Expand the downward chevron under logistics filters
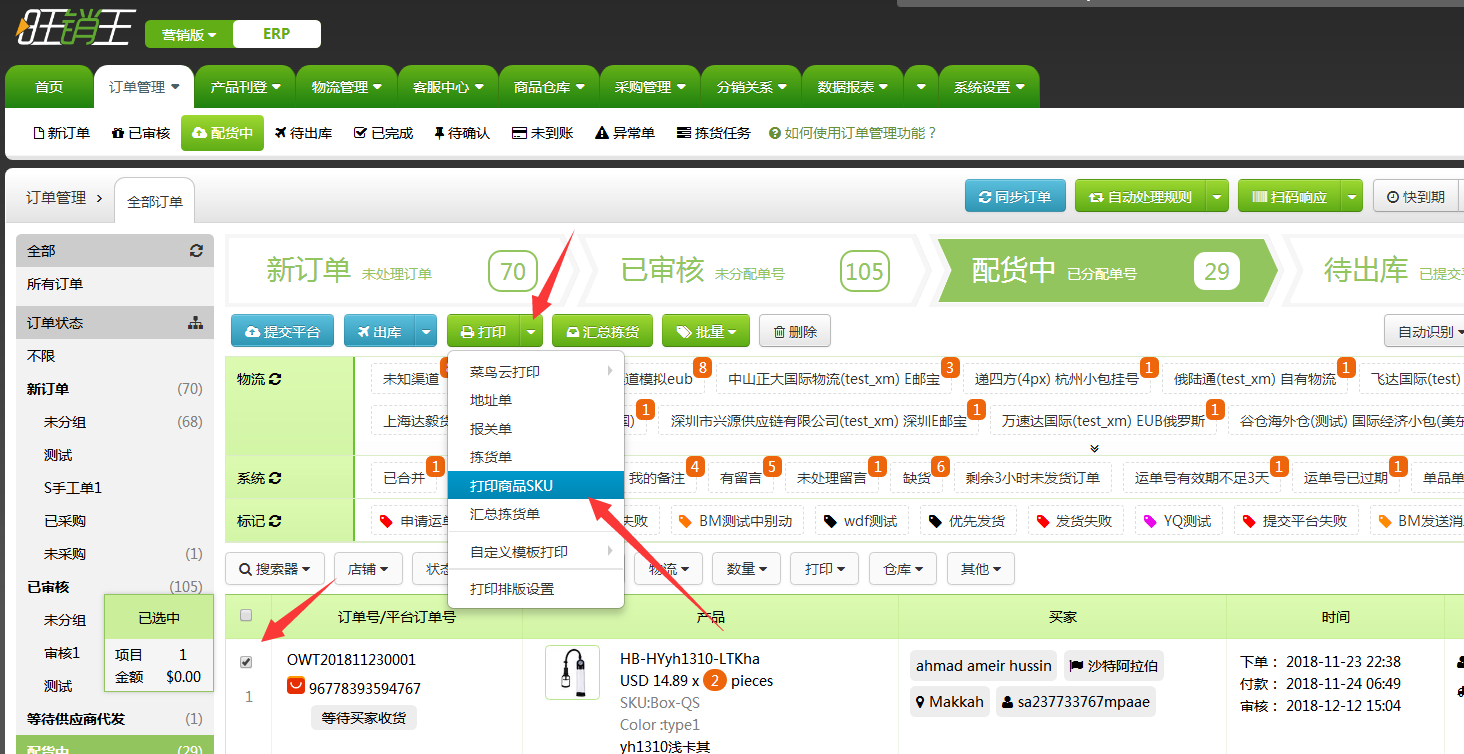Screen dimensions: 1464x754 [1094, 448]
